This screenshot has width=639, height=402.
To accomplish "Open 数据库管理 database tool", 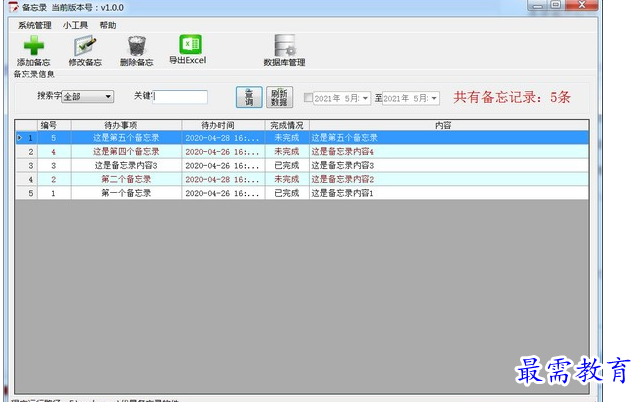I will coord(284,45).
